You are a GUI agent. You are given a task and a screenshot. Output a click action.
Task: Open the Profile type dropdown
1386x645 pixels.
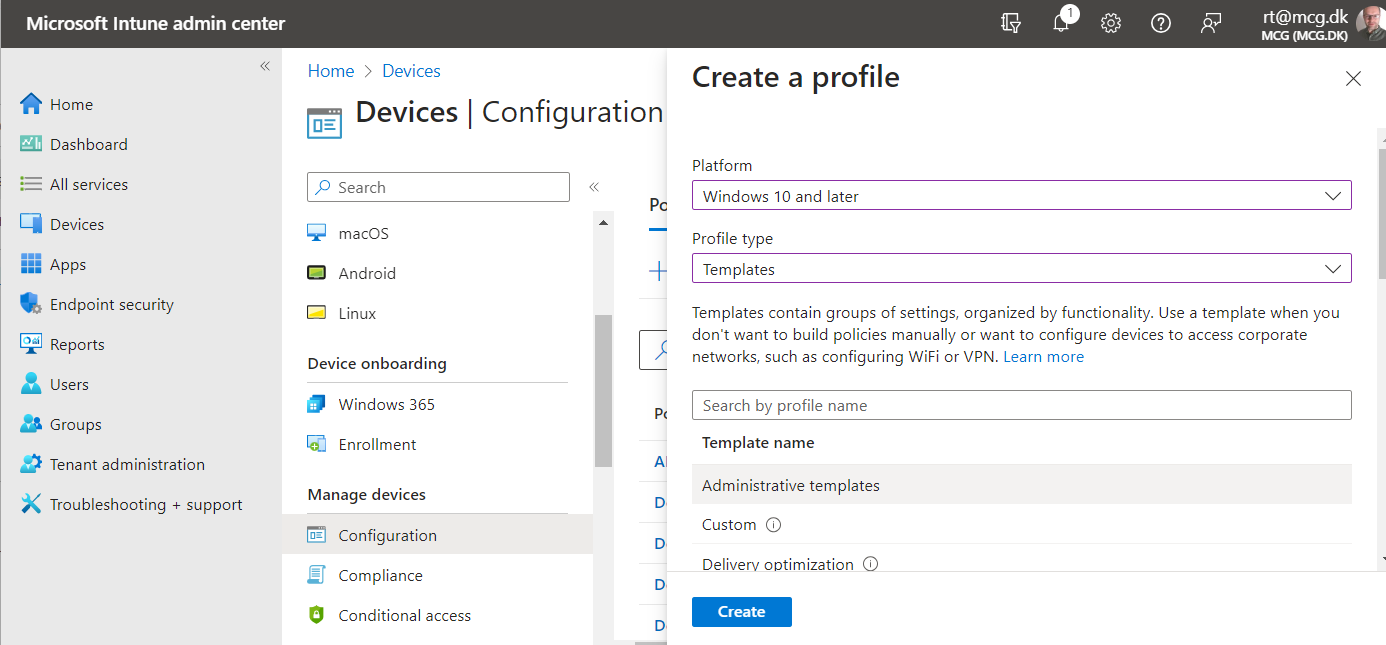coord(1021,269)
